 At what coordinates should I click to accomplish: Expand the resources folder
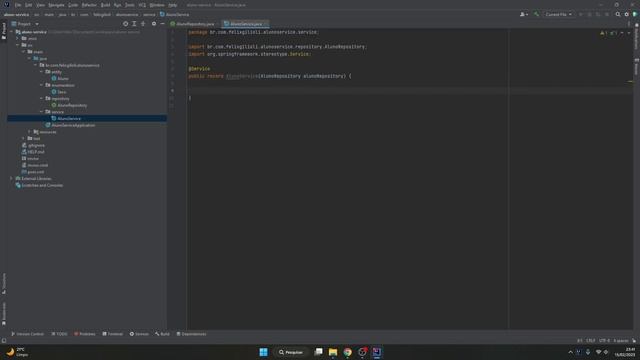tap(29, 132)
